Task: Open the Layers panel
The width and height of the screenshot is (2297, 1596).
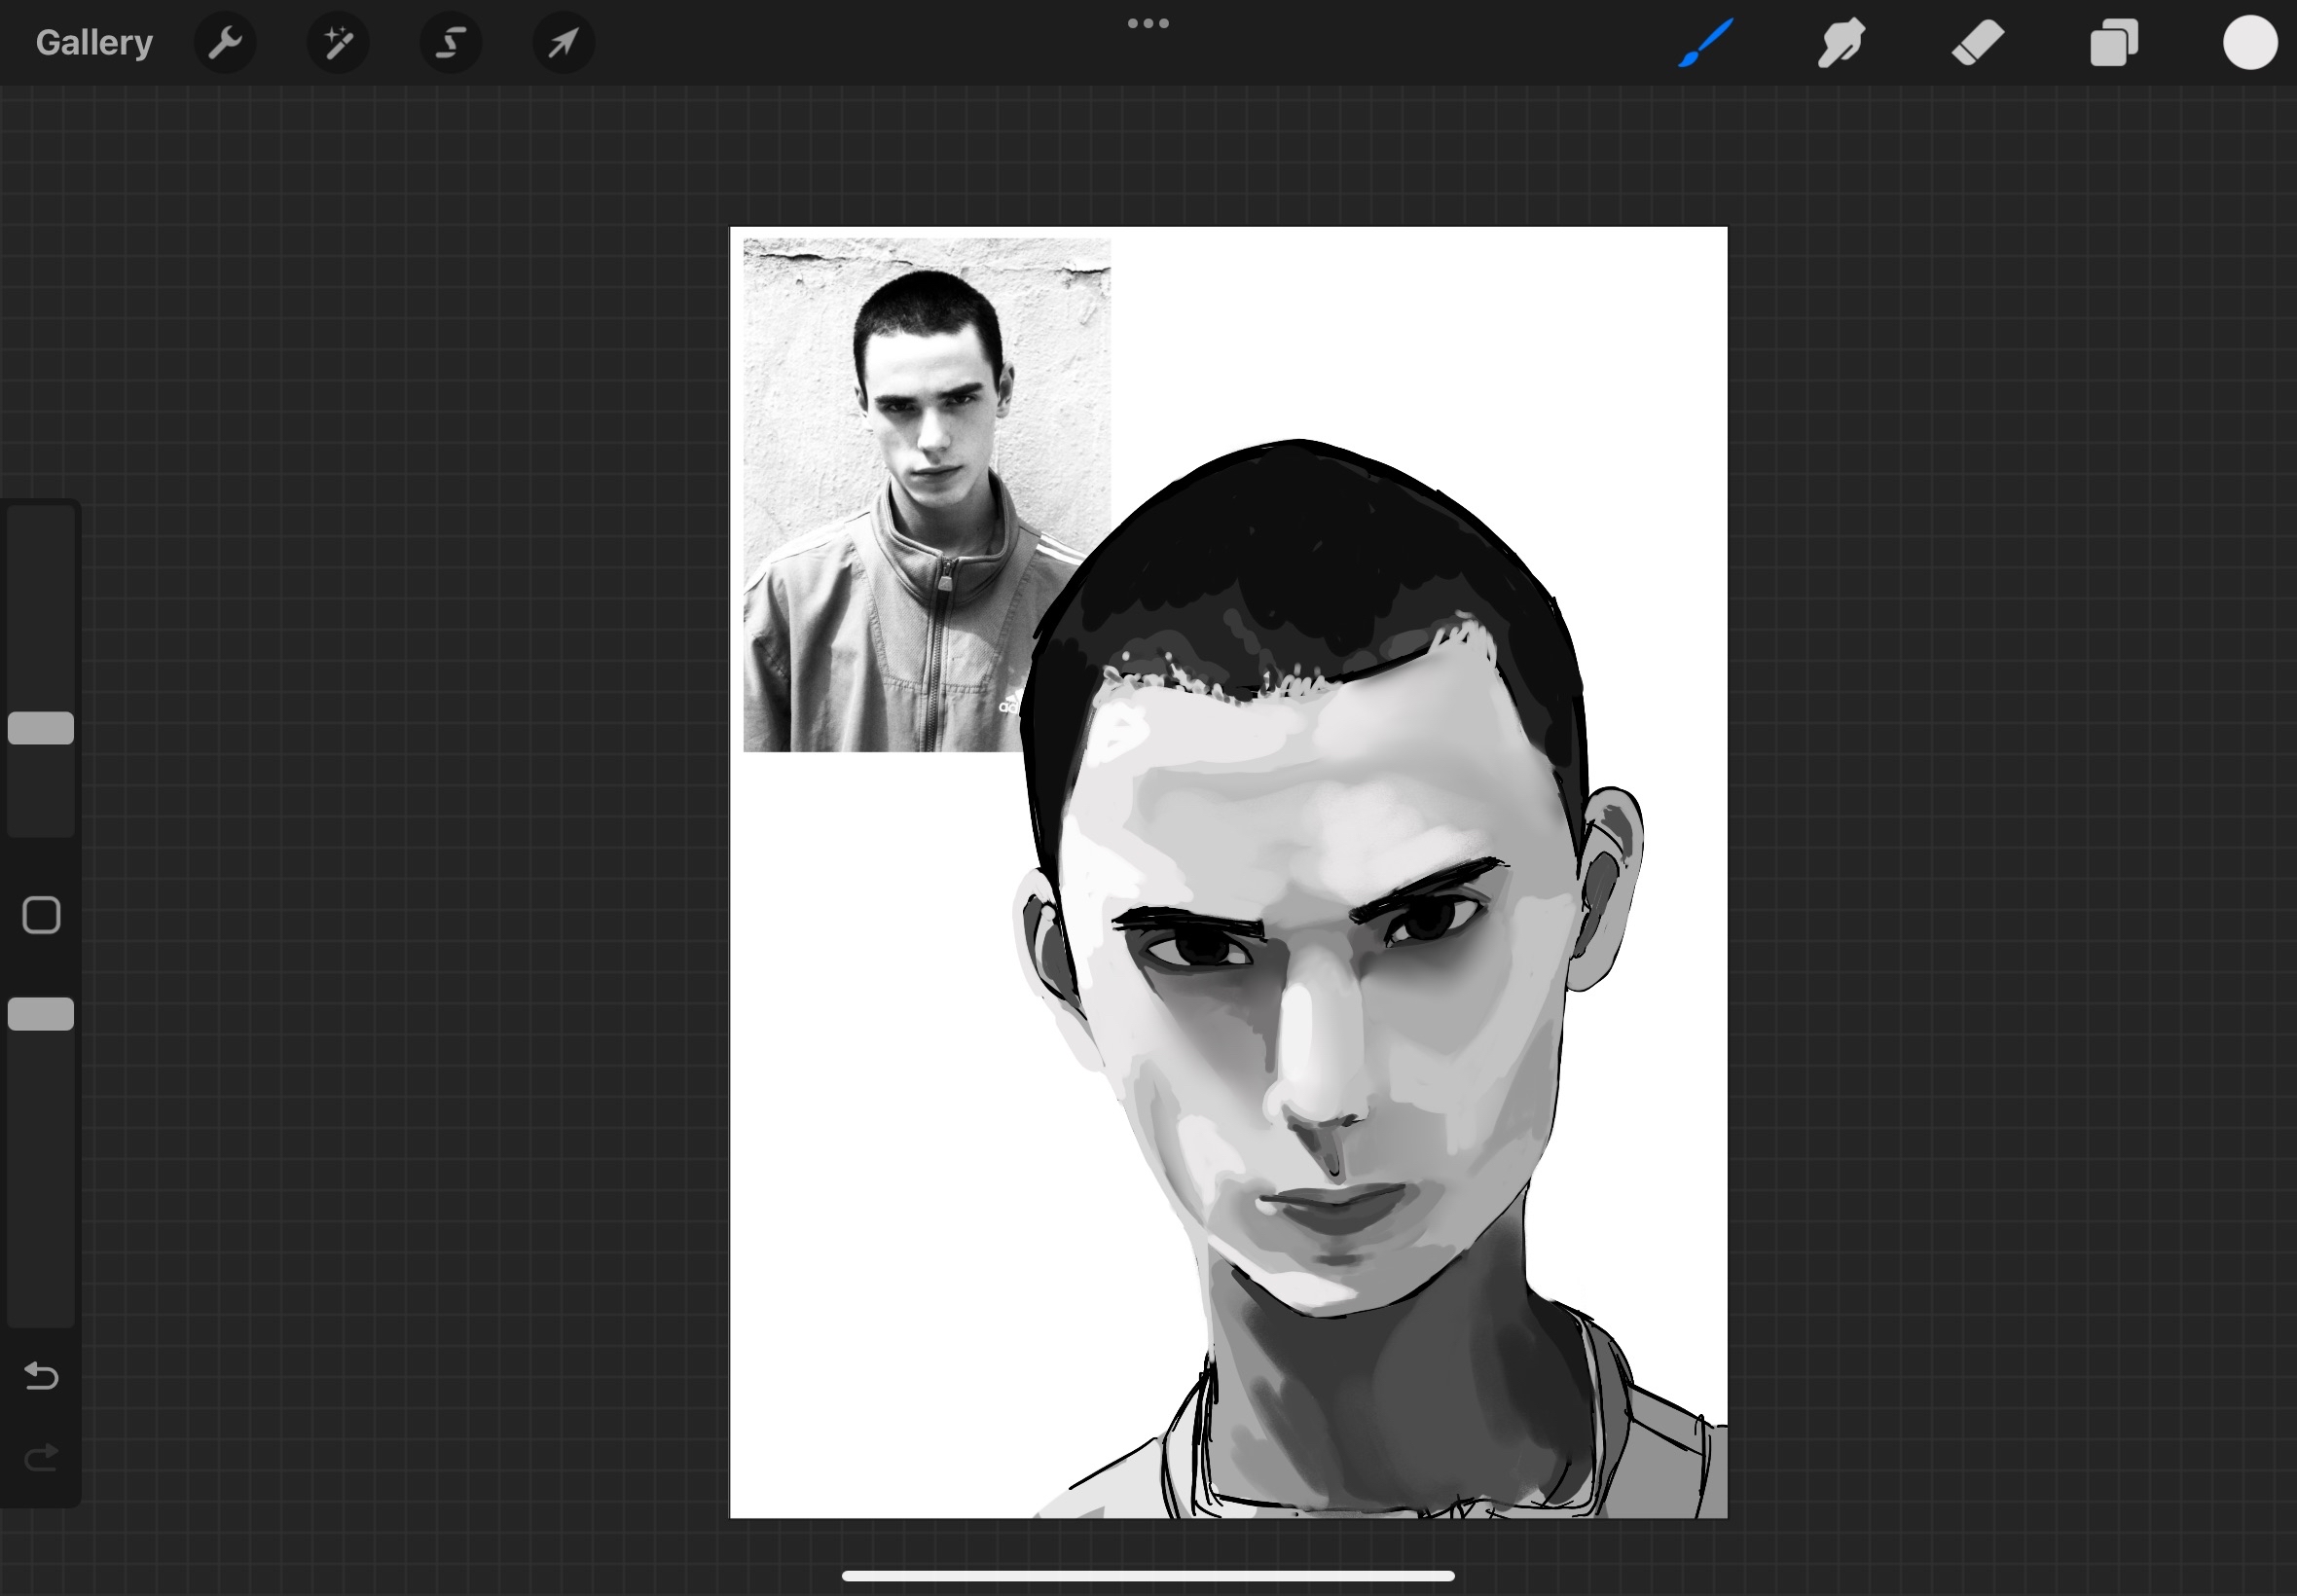Action: (x=2114, y=43)
